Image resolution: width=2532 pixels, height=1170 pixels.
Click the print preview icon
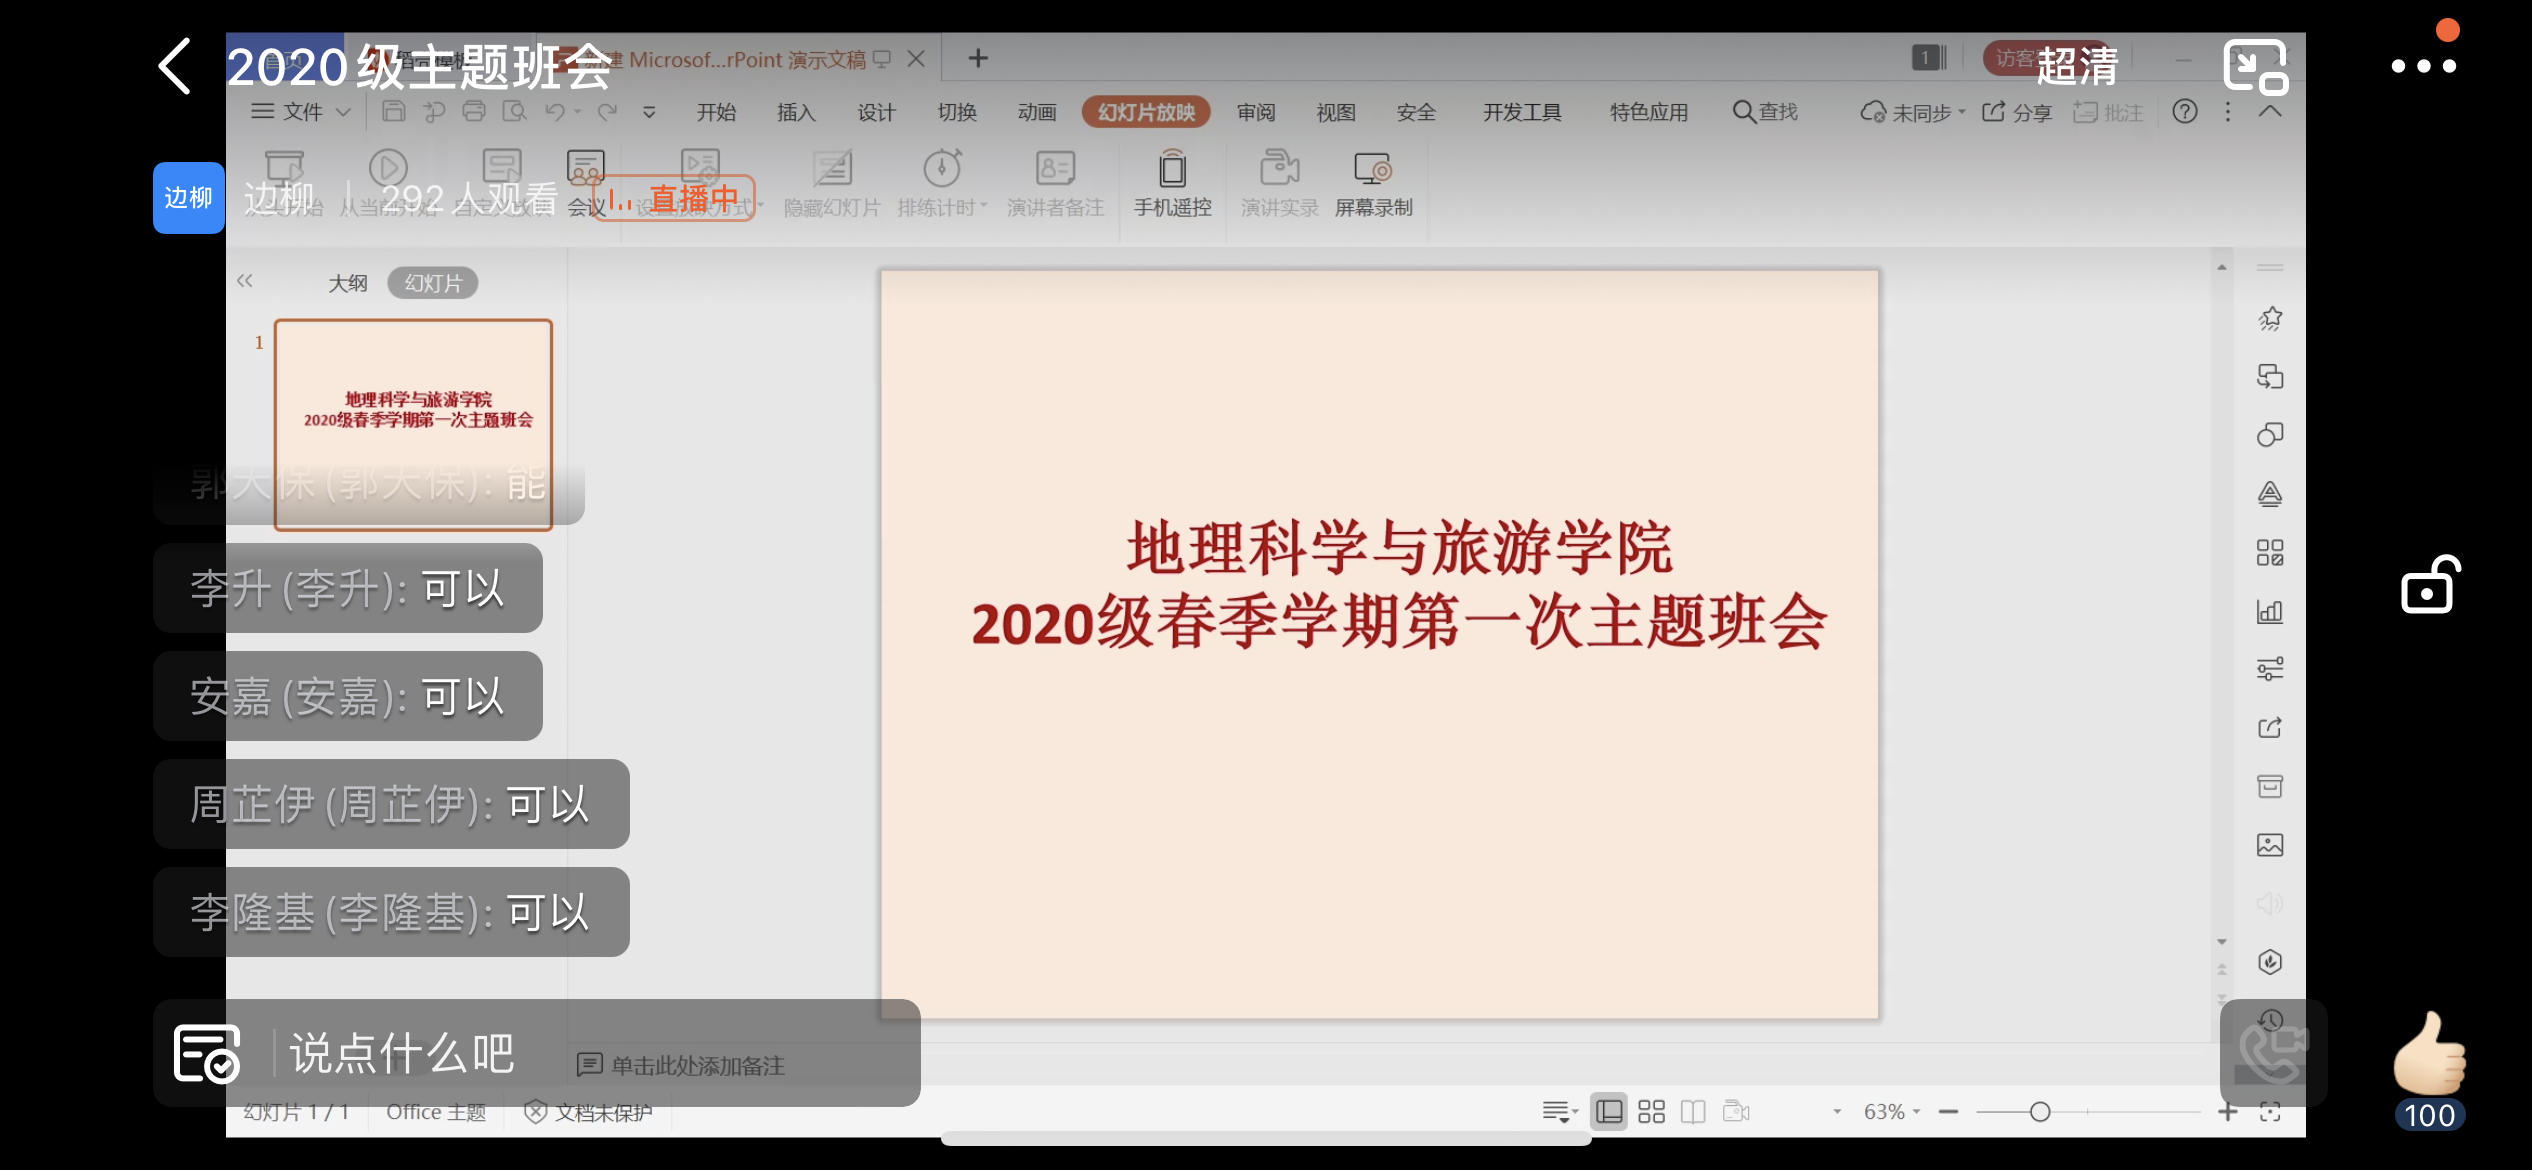[514, 111]
